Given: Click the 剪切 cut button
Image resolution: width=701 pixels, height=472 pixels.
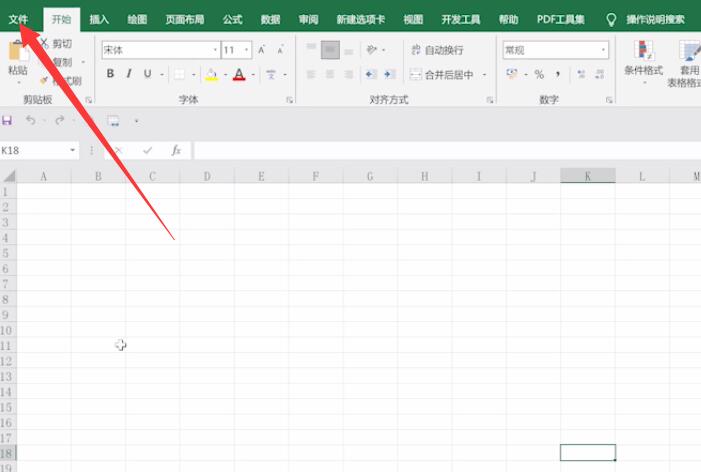Looking at the screenshot, I should click(56, 43).
